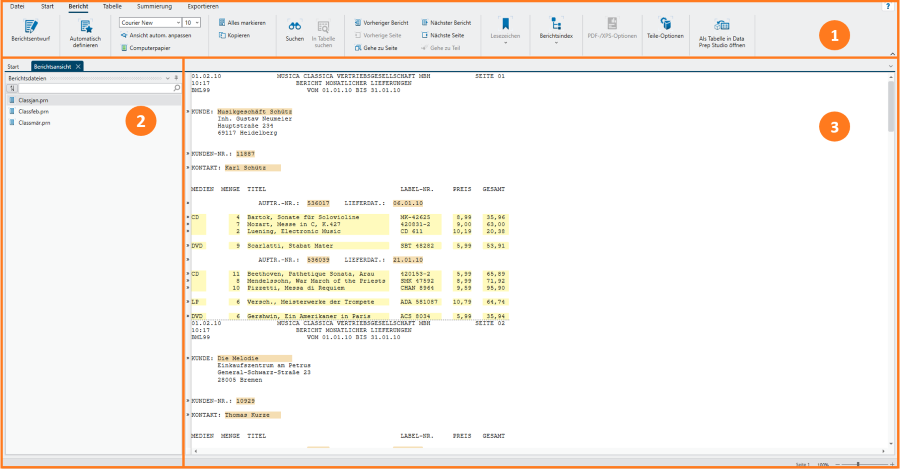
Task: Click Nächste Seite button
Action: 443,35
